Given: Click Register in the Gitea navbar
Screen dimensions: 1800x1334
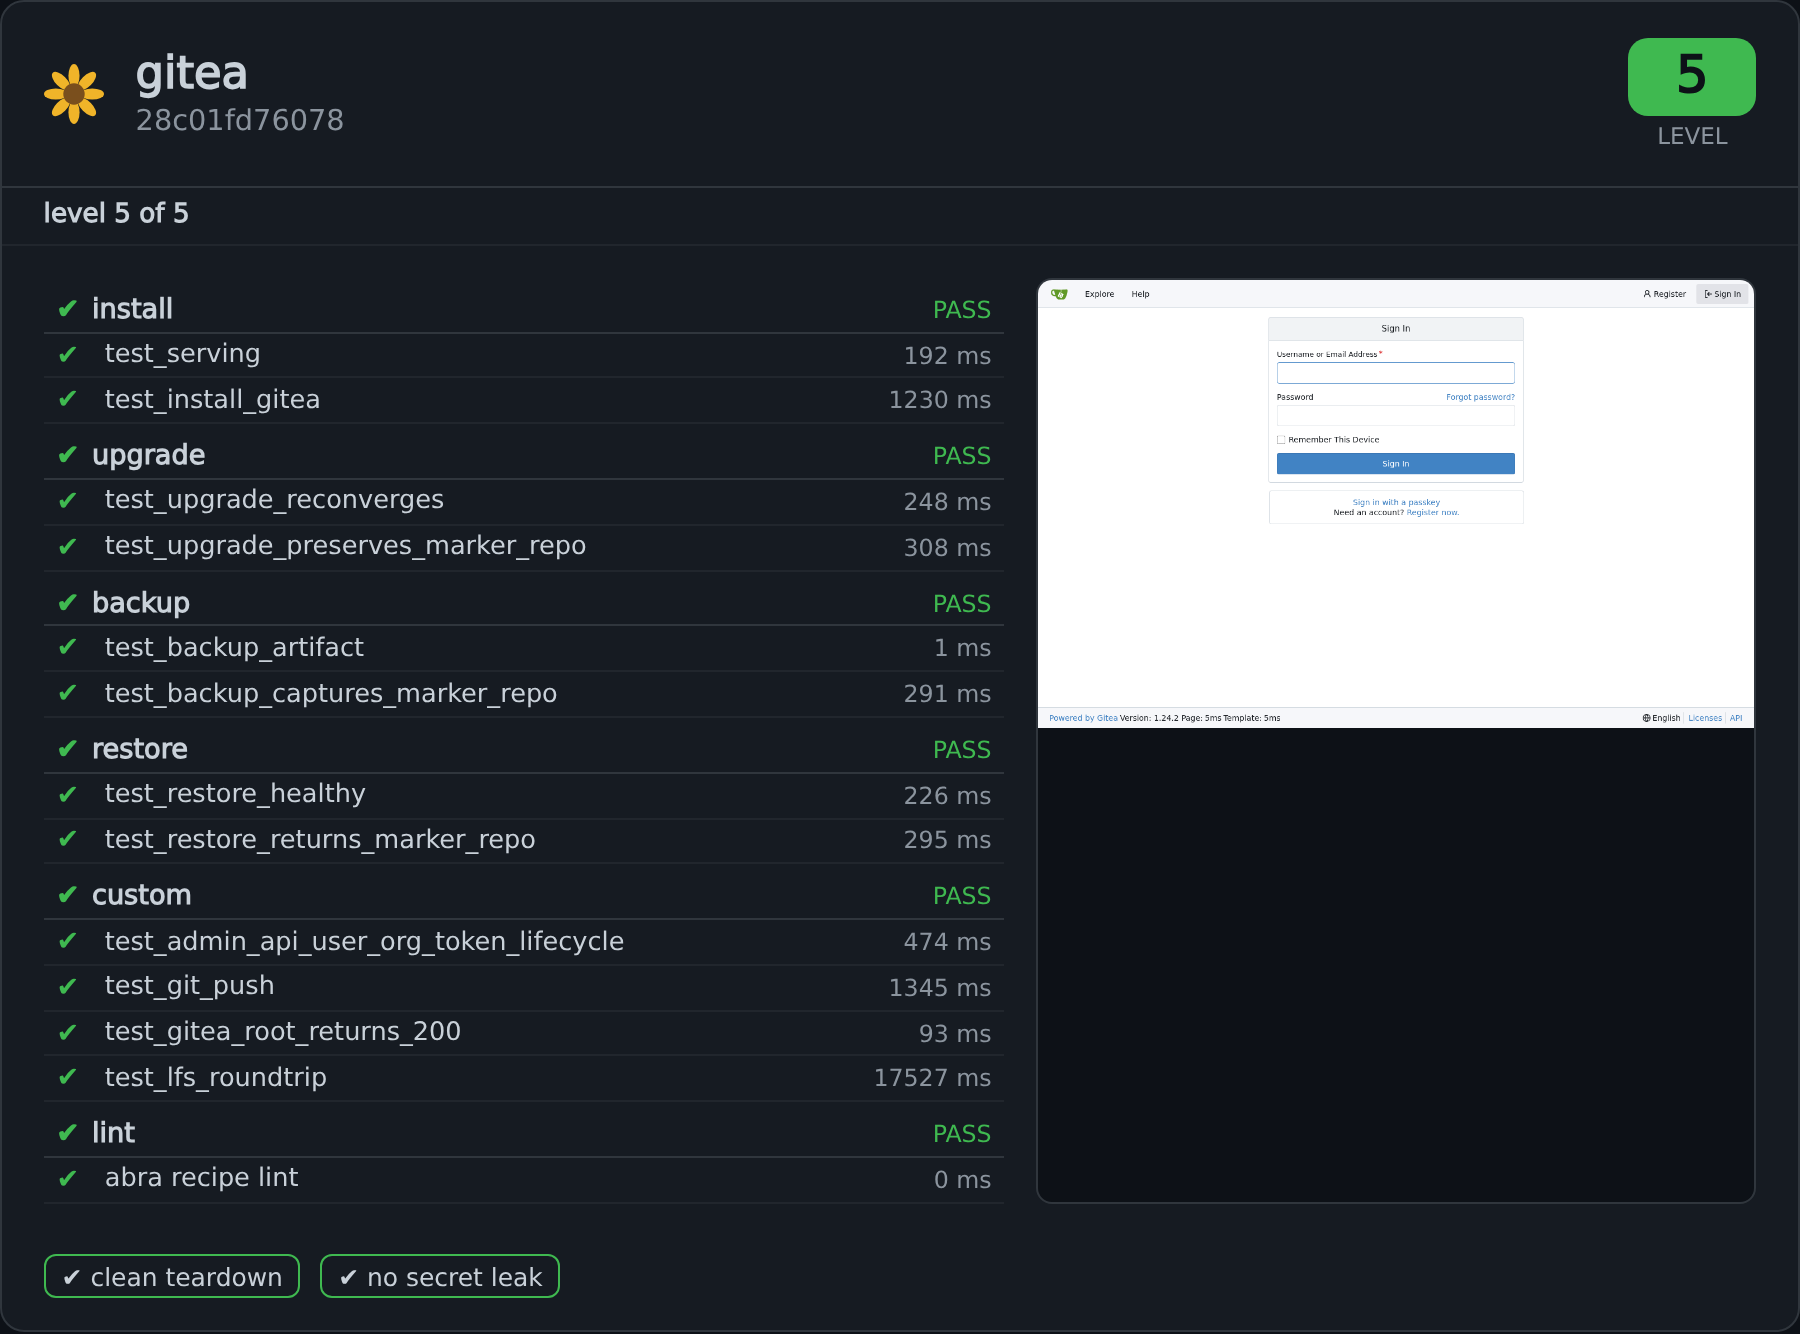Looking at the screenshot, I should click(1665, 294).
